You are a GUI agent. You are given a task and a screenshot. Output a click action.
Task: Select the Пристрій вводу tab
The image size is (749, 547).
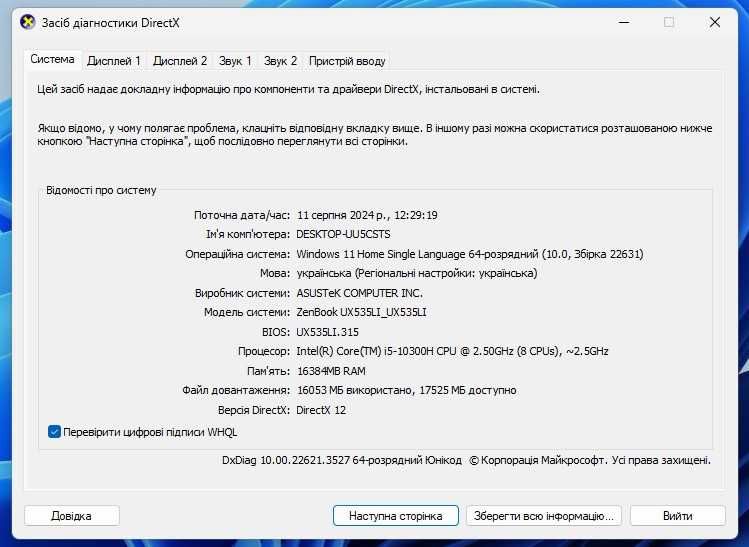347,61
